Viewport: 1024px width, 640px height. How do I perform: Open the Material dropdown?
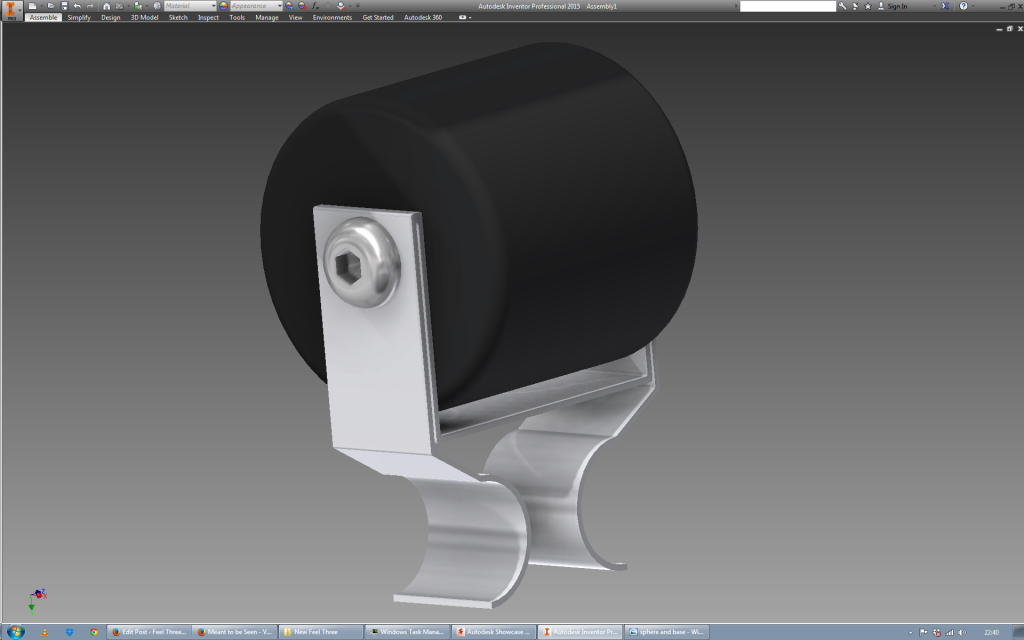[x=190, y=6]
